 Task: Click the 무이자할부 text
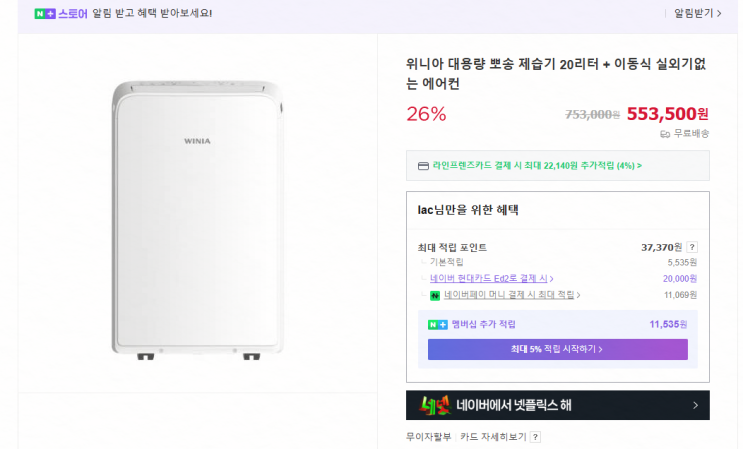pyautogui.click(x=428, y=437)
